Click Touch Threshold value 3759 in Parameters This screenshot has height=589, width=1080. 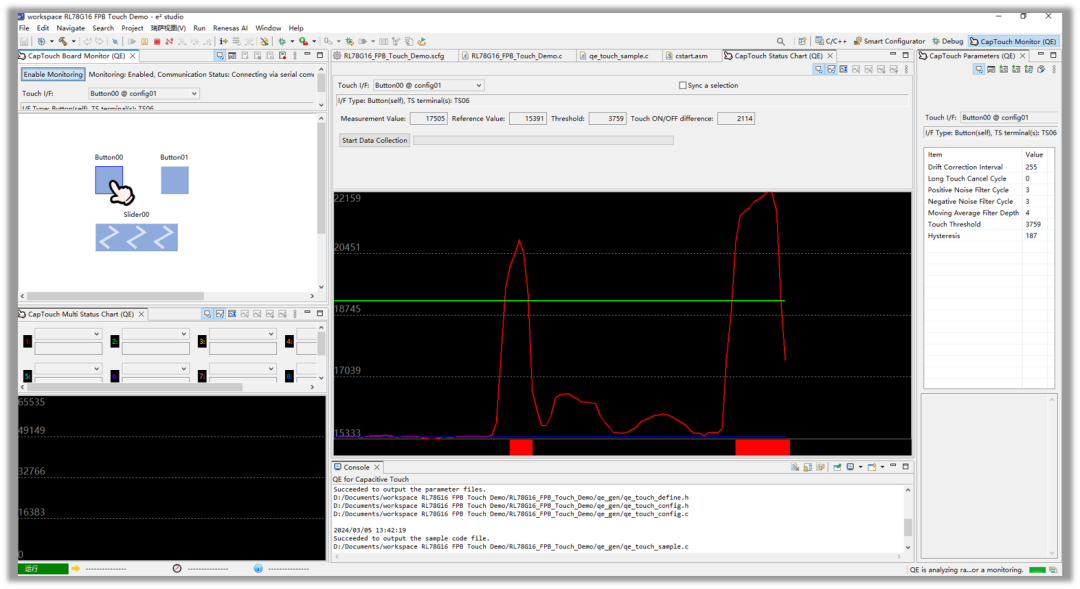coord(1033,225)
